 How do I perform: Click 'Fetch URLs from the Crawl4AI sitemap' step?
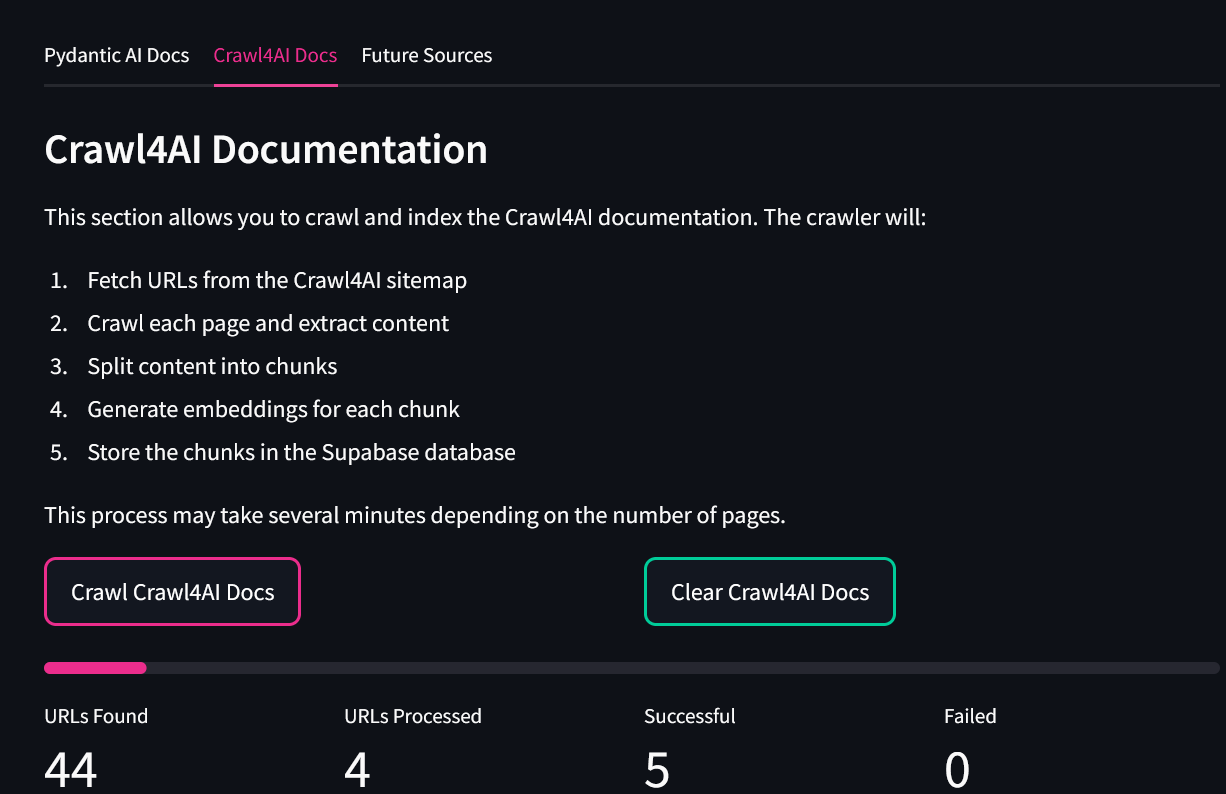277,280
